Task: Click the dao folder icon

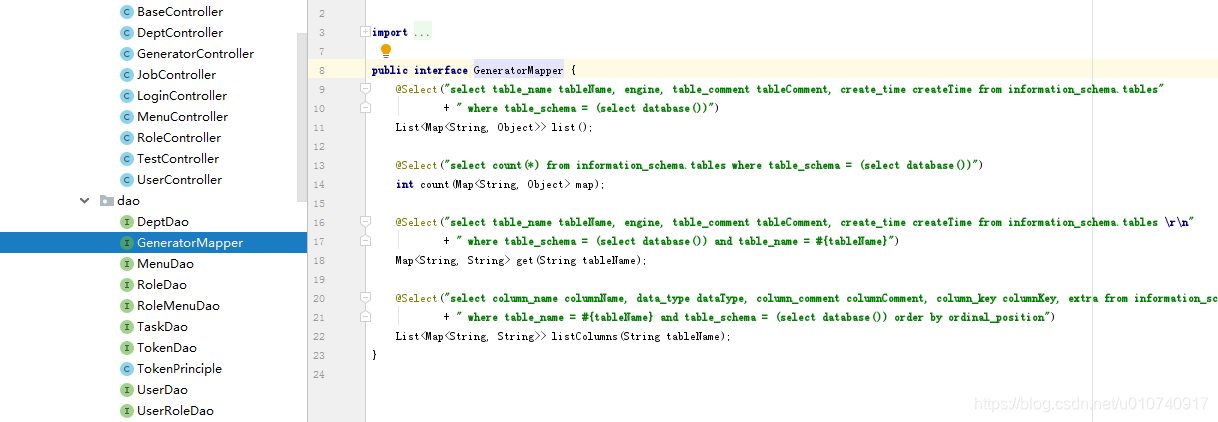Action: click(107, 201)
